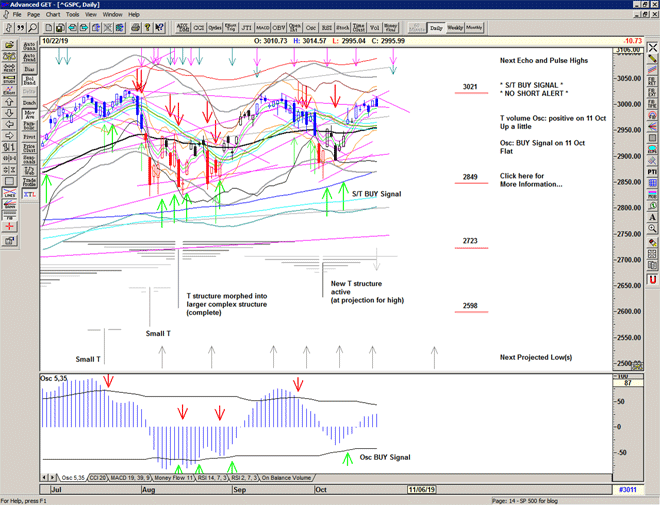Create a new blank page
Screen dimensions: 660x505
coord(48,28)
